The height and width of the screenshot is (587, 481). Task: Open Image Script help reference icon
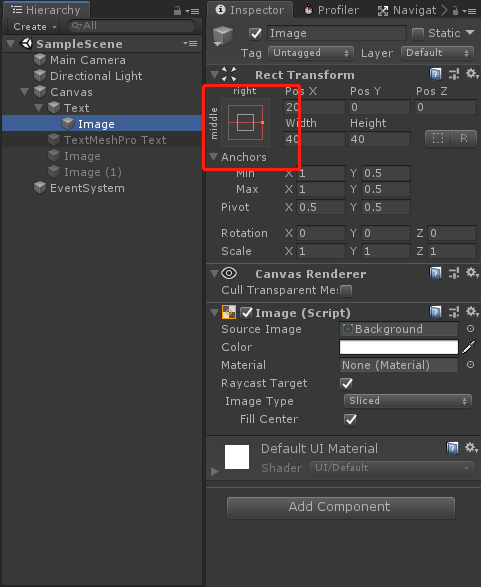pos(435,312)
